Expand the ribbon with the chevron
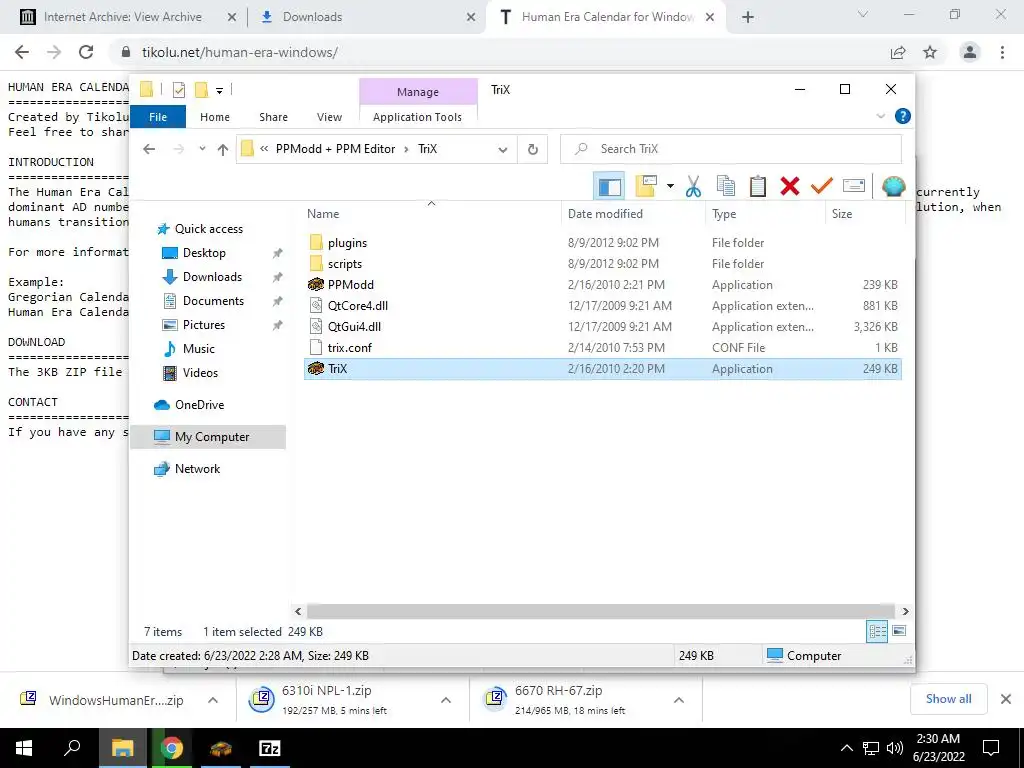The height and width of the screenshot is (768, 1024). pos(880,116)
